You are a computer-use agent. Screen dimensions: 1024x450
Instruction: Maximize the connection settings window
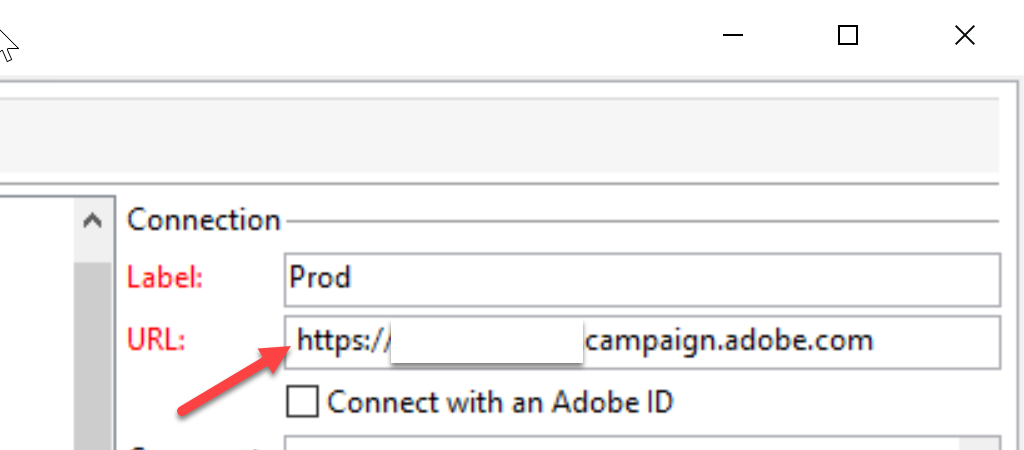(848, 35)
